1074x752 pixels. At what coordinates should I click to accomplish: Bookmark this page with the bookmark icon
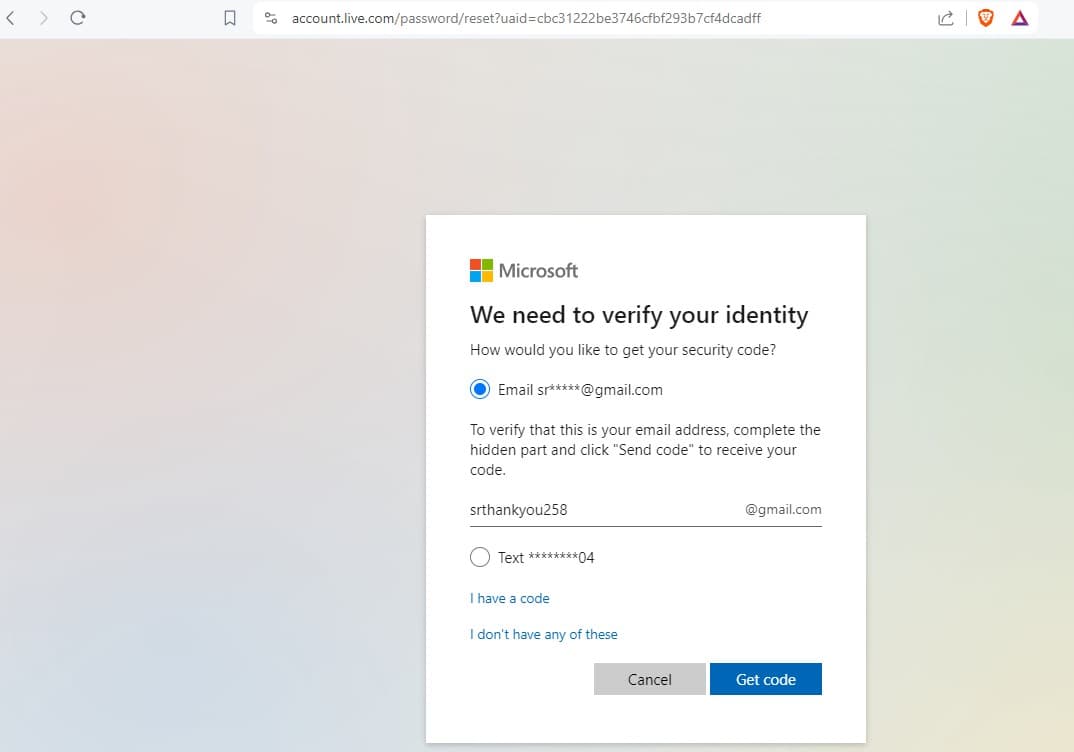[x=230, y=18]
